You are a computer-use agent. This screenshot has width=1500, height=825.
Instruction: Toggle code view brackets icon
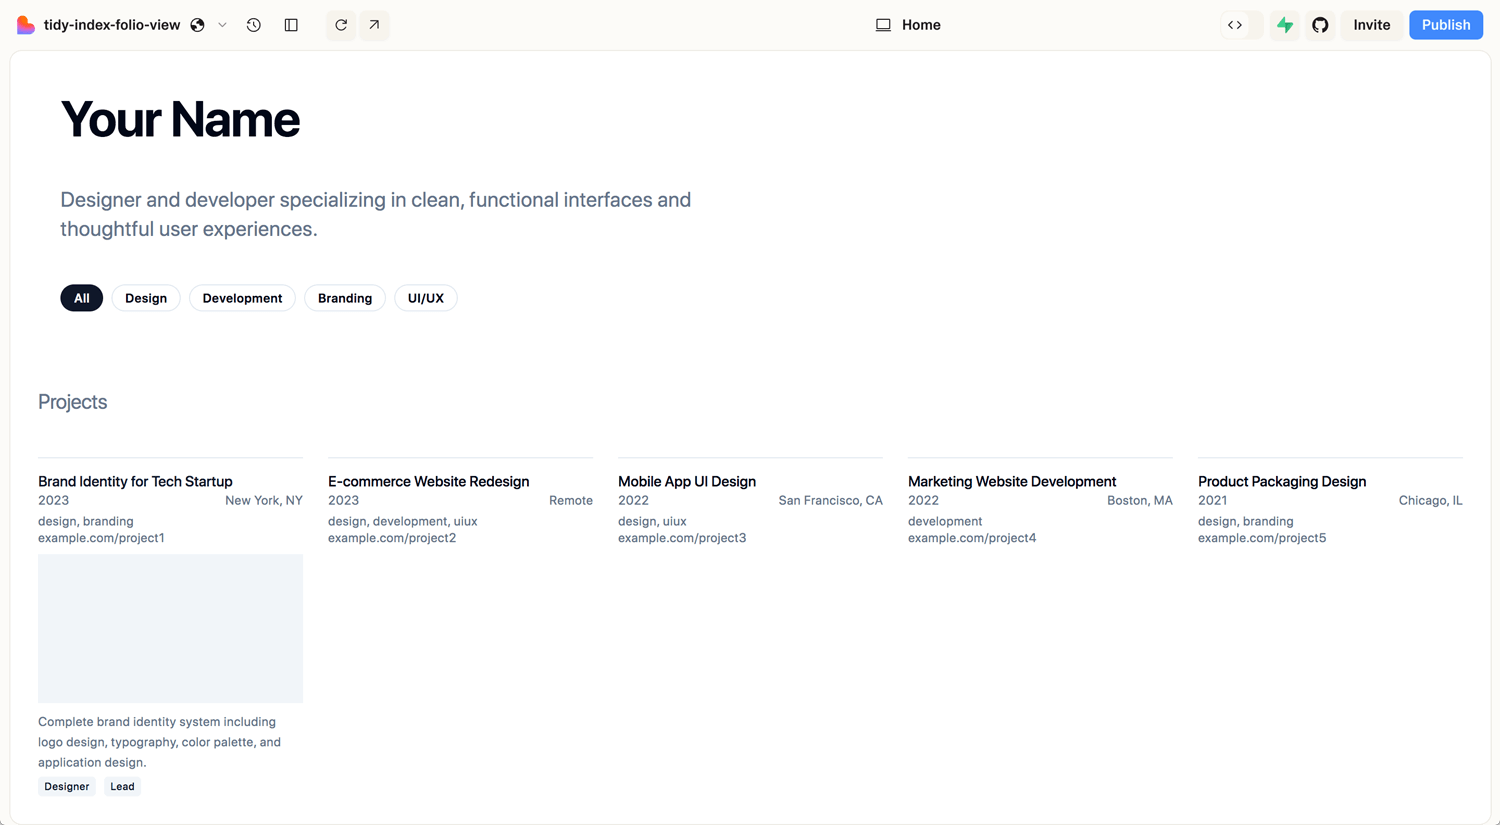point(1235,25)
